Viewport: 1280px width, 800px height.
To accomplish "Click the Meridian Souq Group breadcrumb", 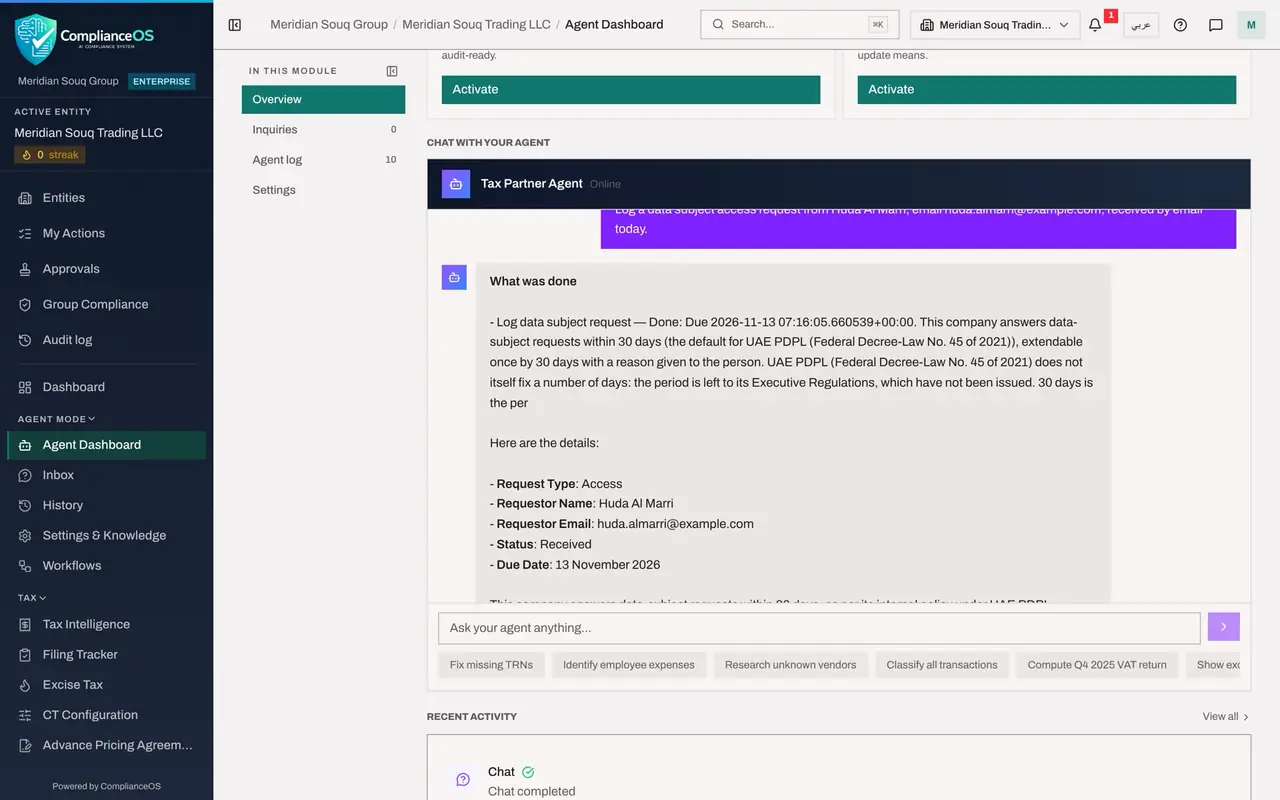I will (x=329, y=24).
